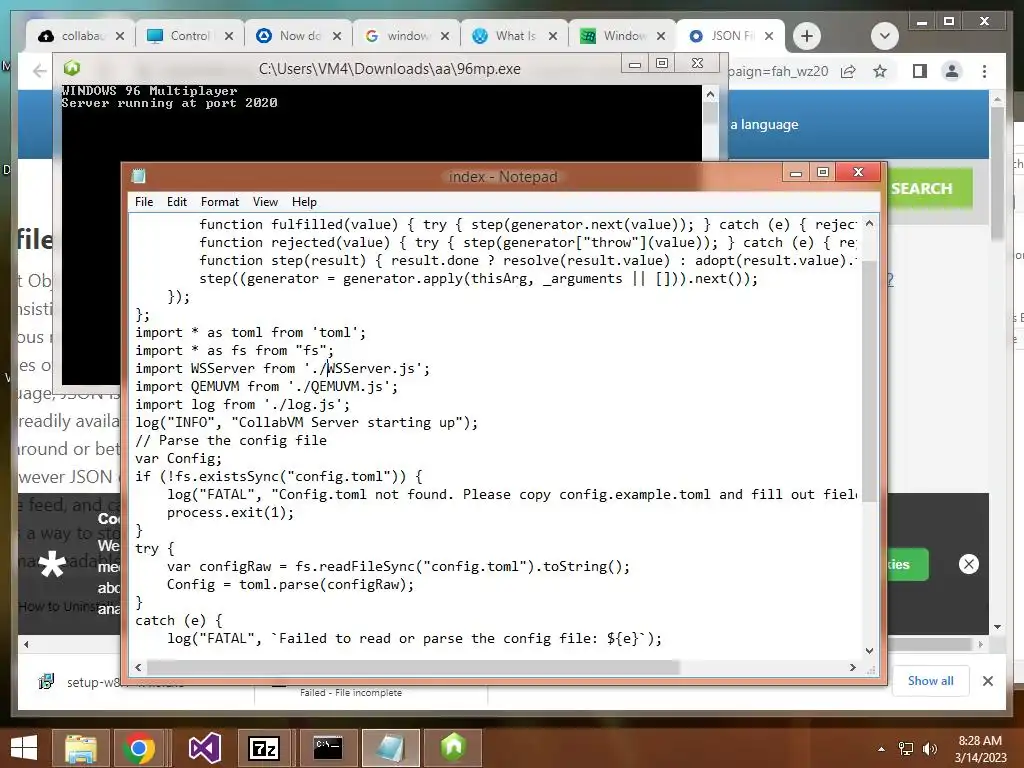Viewport: 1024px width, 768px height.
Task: Click Notepad vertical scrollbar thumb
Action: coord(869,380)
